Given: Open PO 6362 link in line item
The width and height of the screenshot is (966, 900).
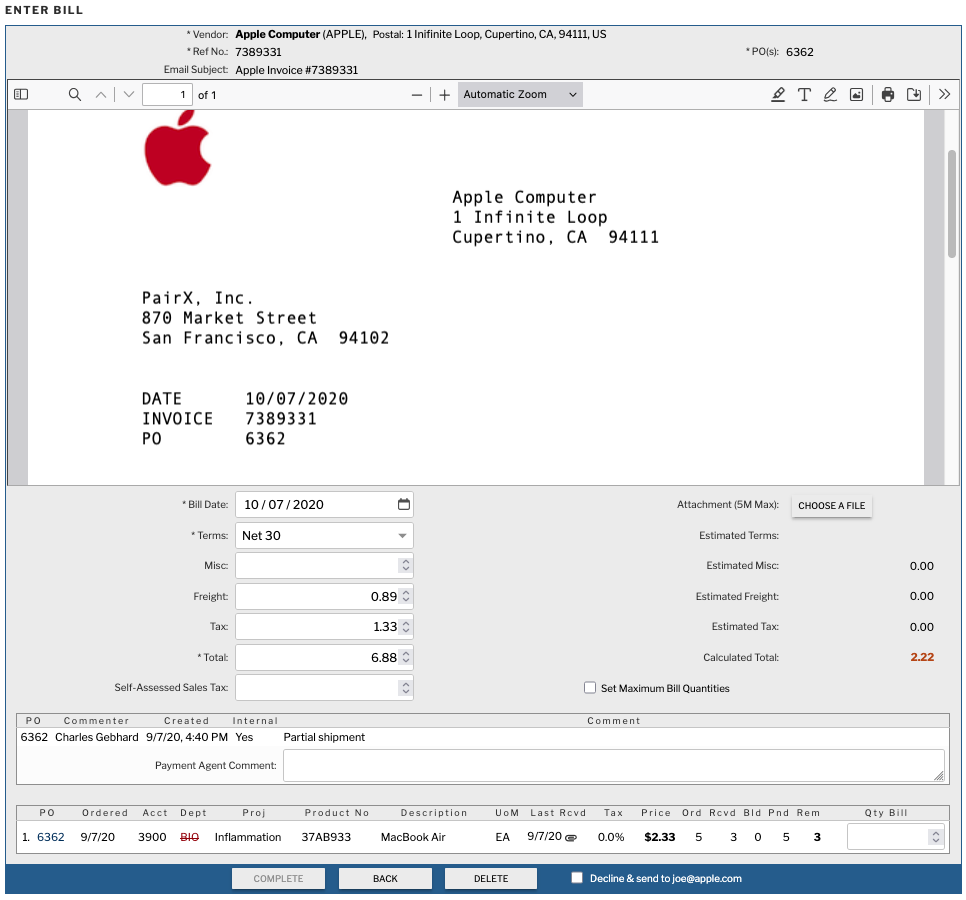Looking at the screenshot, I should [50, 837].
